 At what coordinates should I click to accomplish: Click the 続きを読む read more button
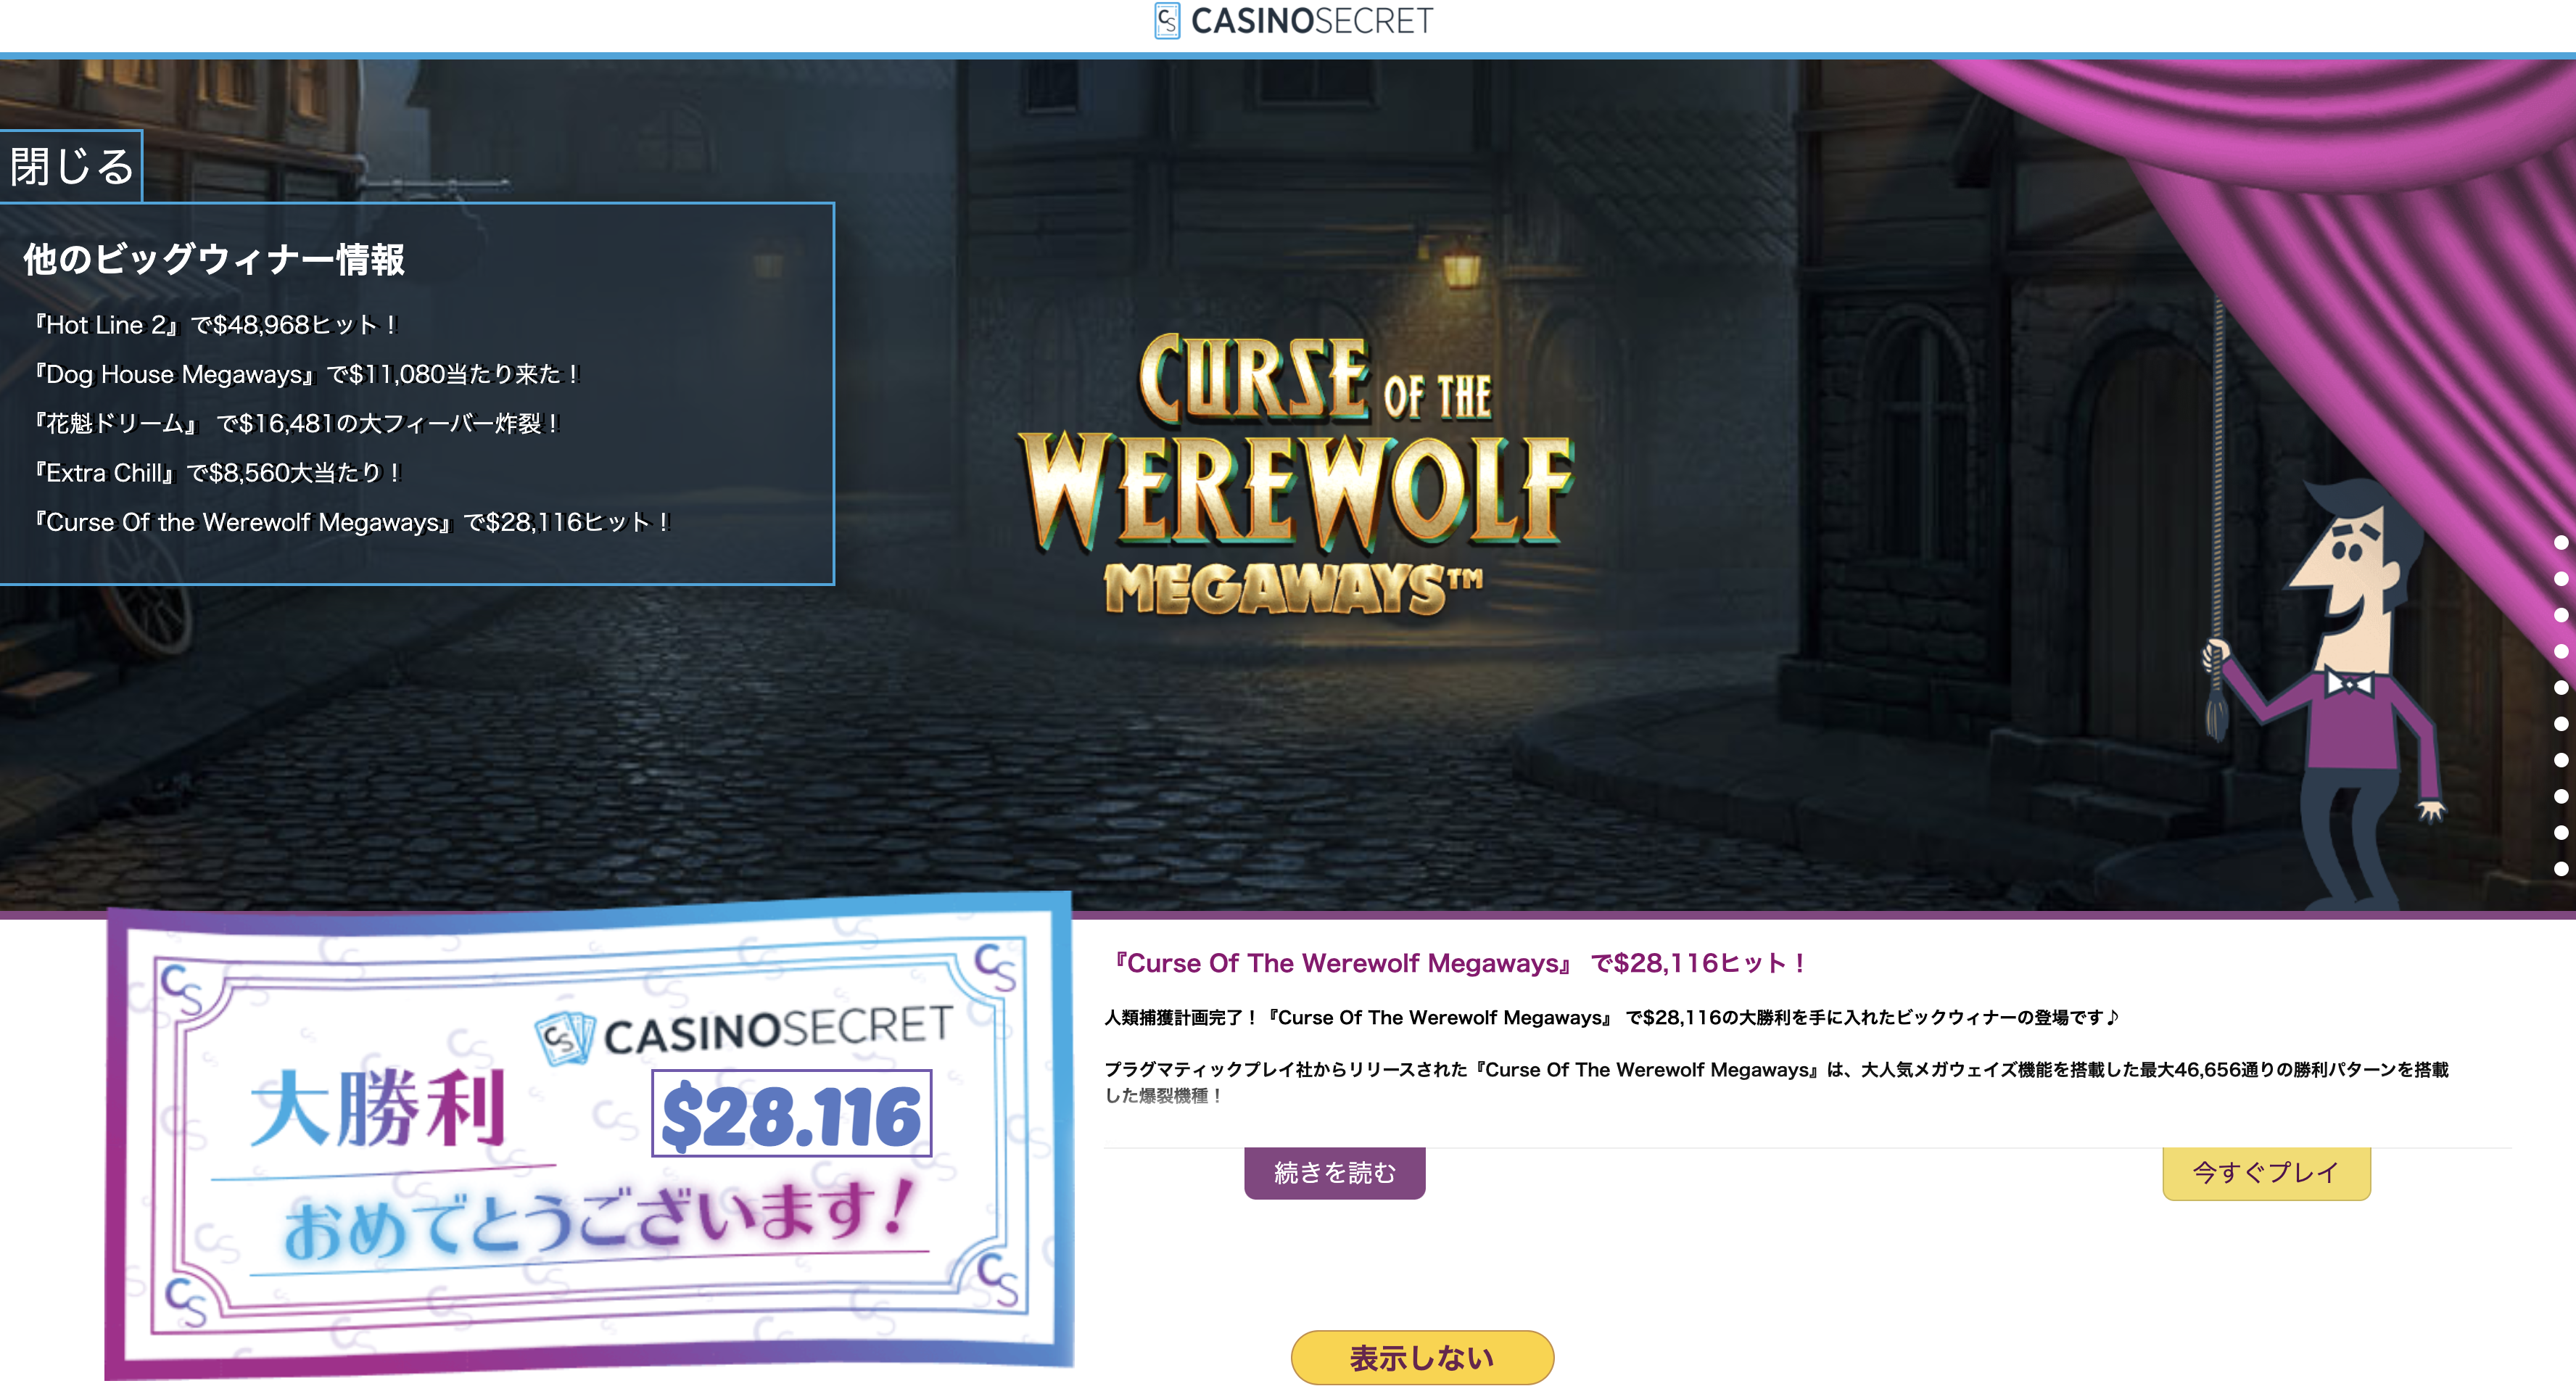[x=1334, y=1172]
